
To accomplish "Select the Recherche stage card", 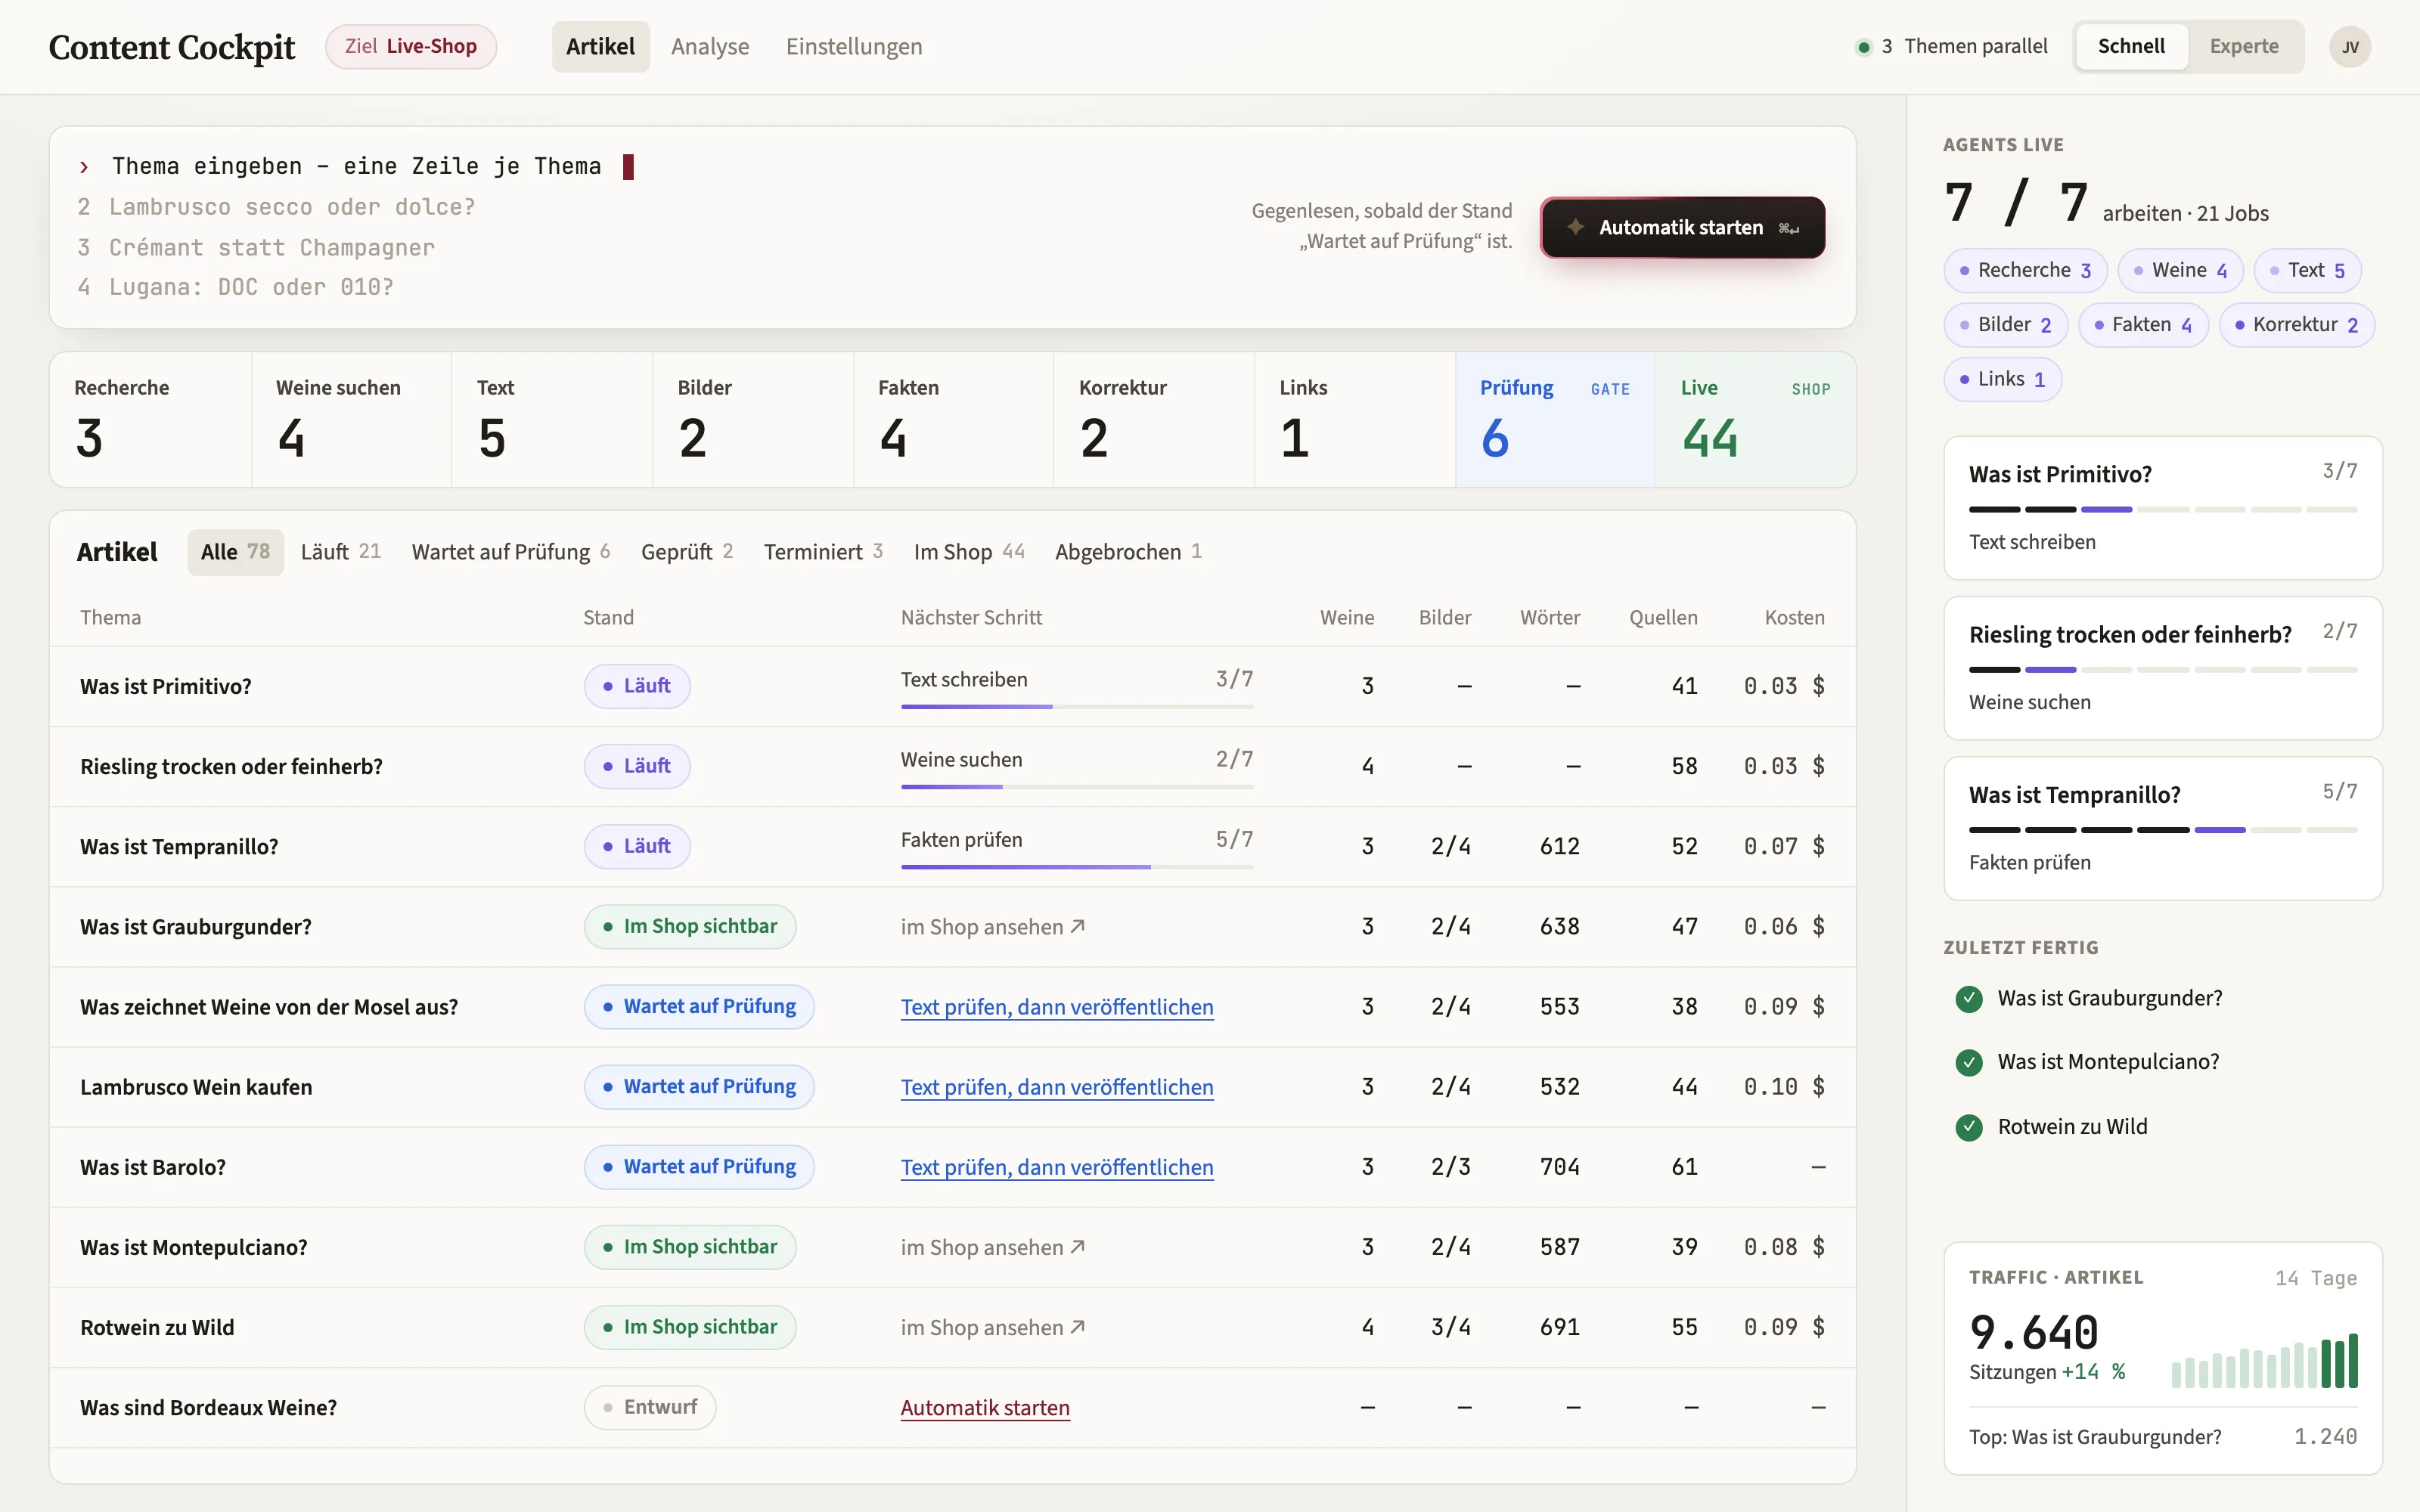I will tap(151, 420).
